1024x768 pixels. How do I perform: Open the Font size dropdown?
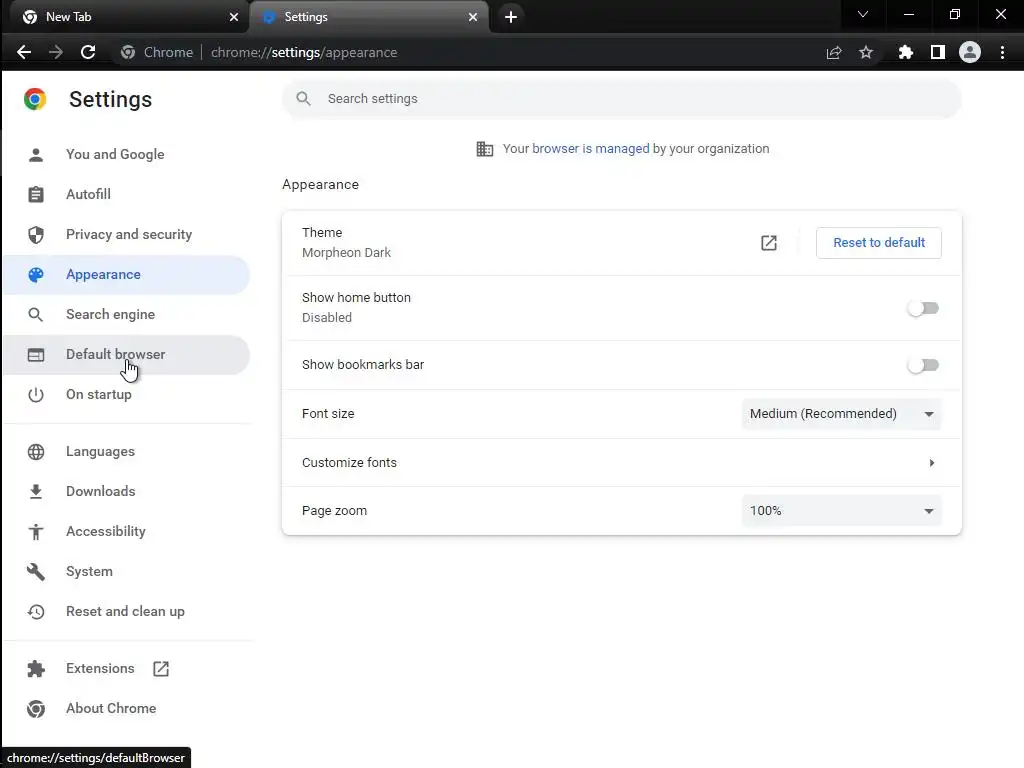841,414
